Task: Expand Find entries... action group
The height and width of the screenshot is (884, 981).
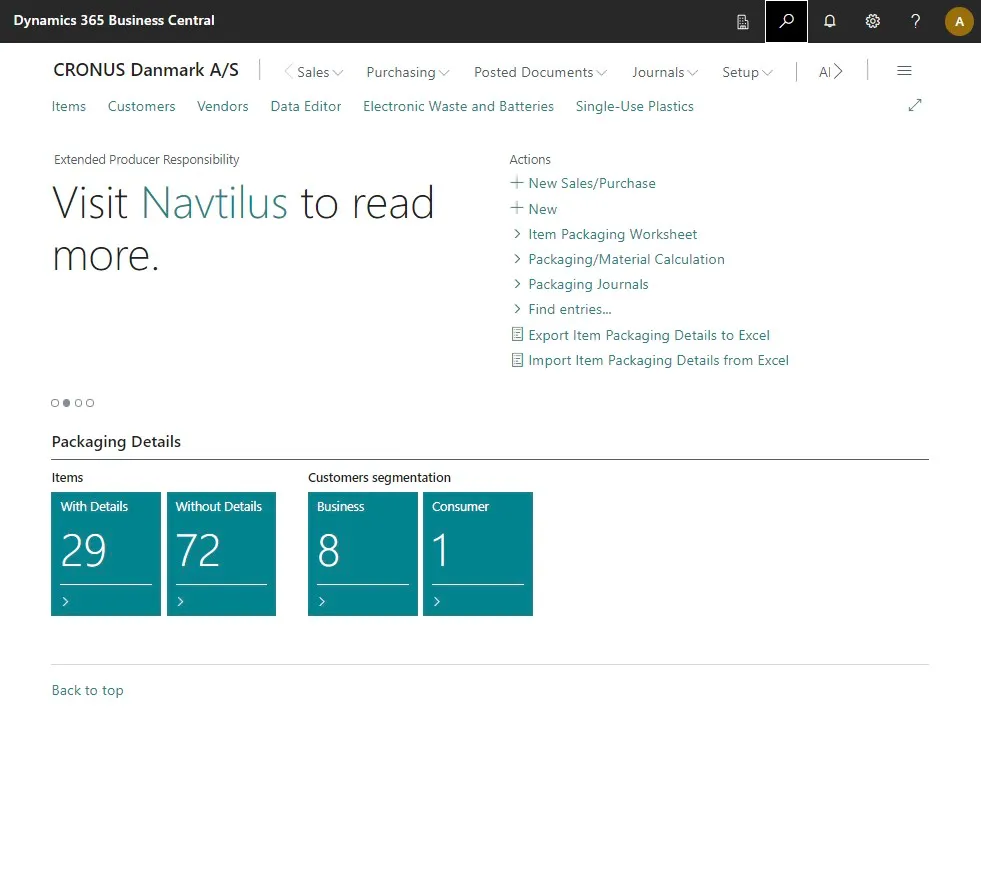Action: (517, 308)
